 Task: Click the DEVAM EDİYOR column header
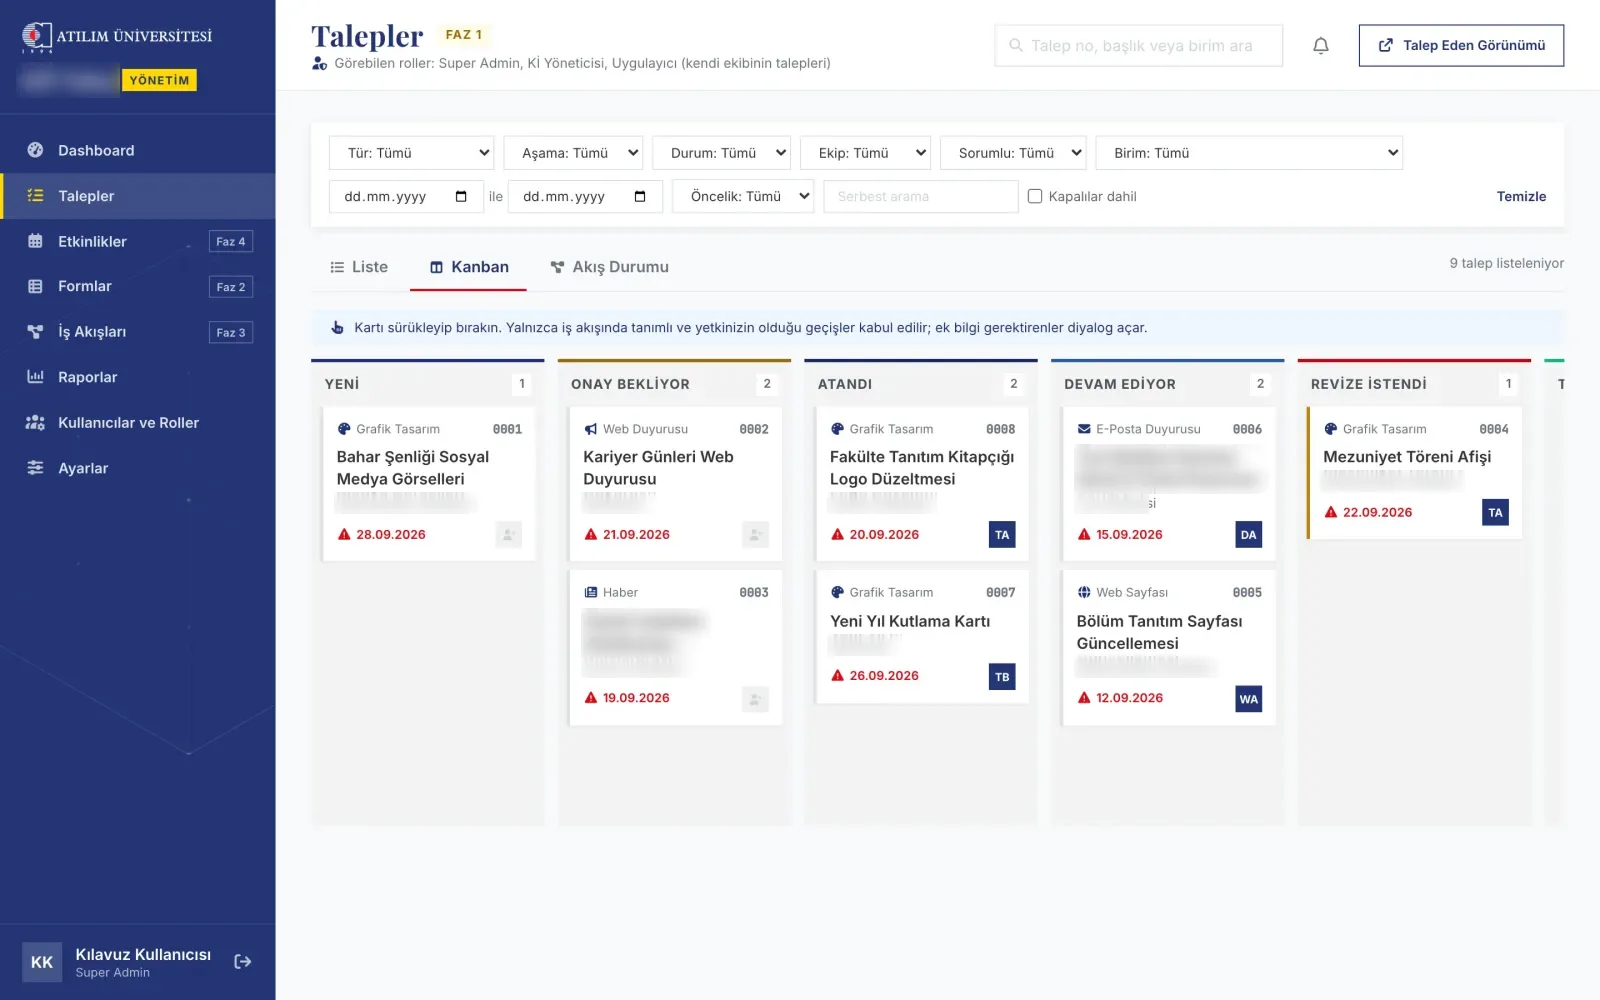coord(1167,384)
